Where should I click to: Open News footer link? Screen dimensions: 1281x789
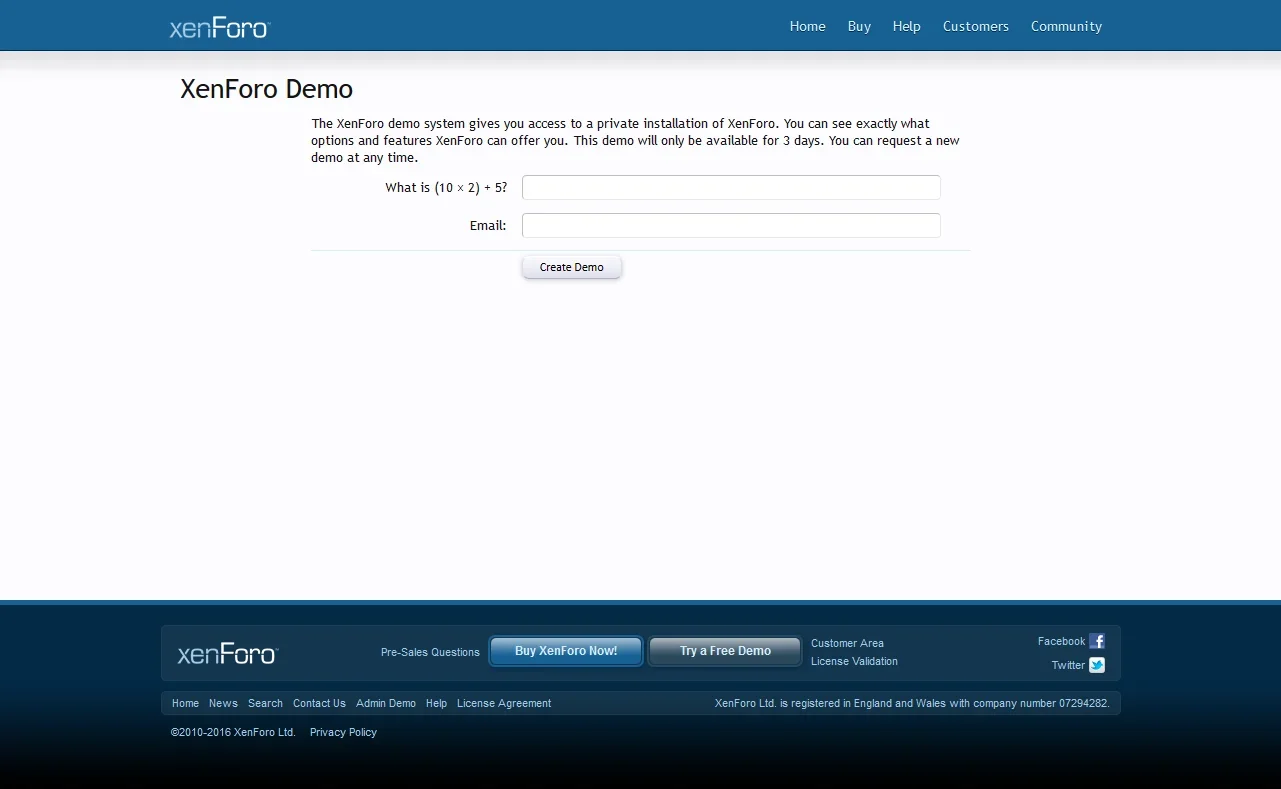click(223, 703)
